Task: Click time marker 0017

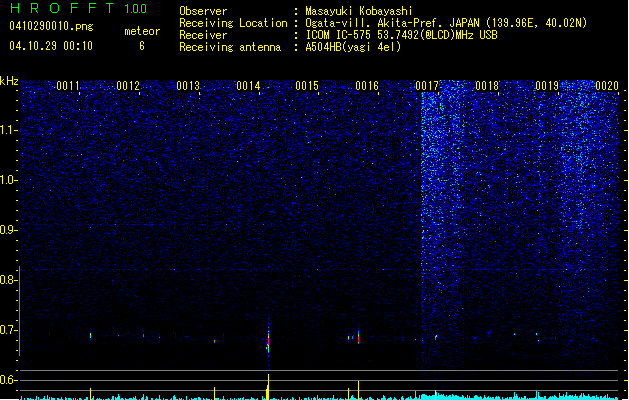Action: (x=427, y=86)
